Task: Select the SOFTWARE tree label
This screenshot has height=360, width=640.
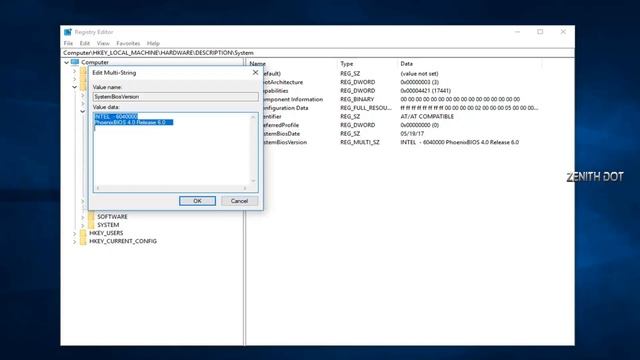Action: coord(112,217)
